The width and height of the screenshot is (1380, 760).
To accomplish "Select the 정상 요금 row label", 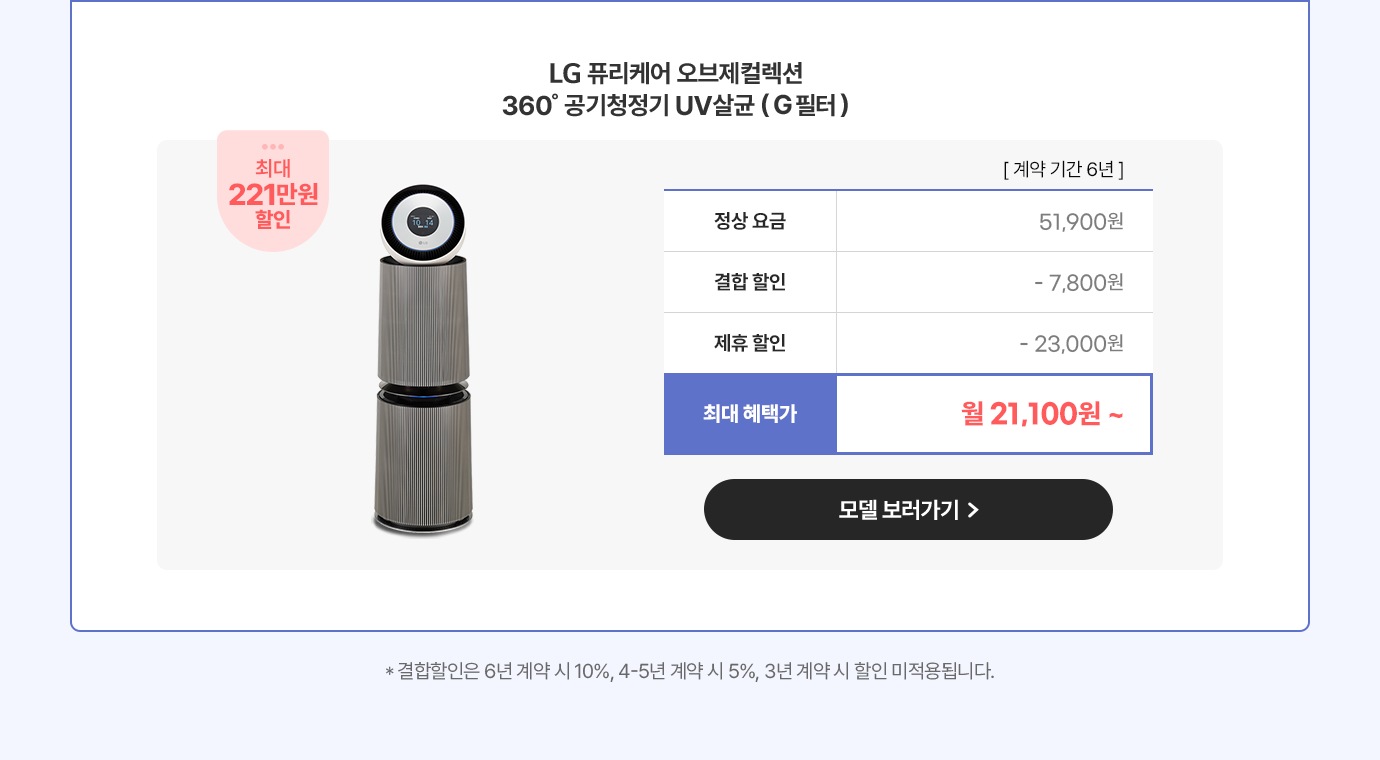I will [750, 221].
